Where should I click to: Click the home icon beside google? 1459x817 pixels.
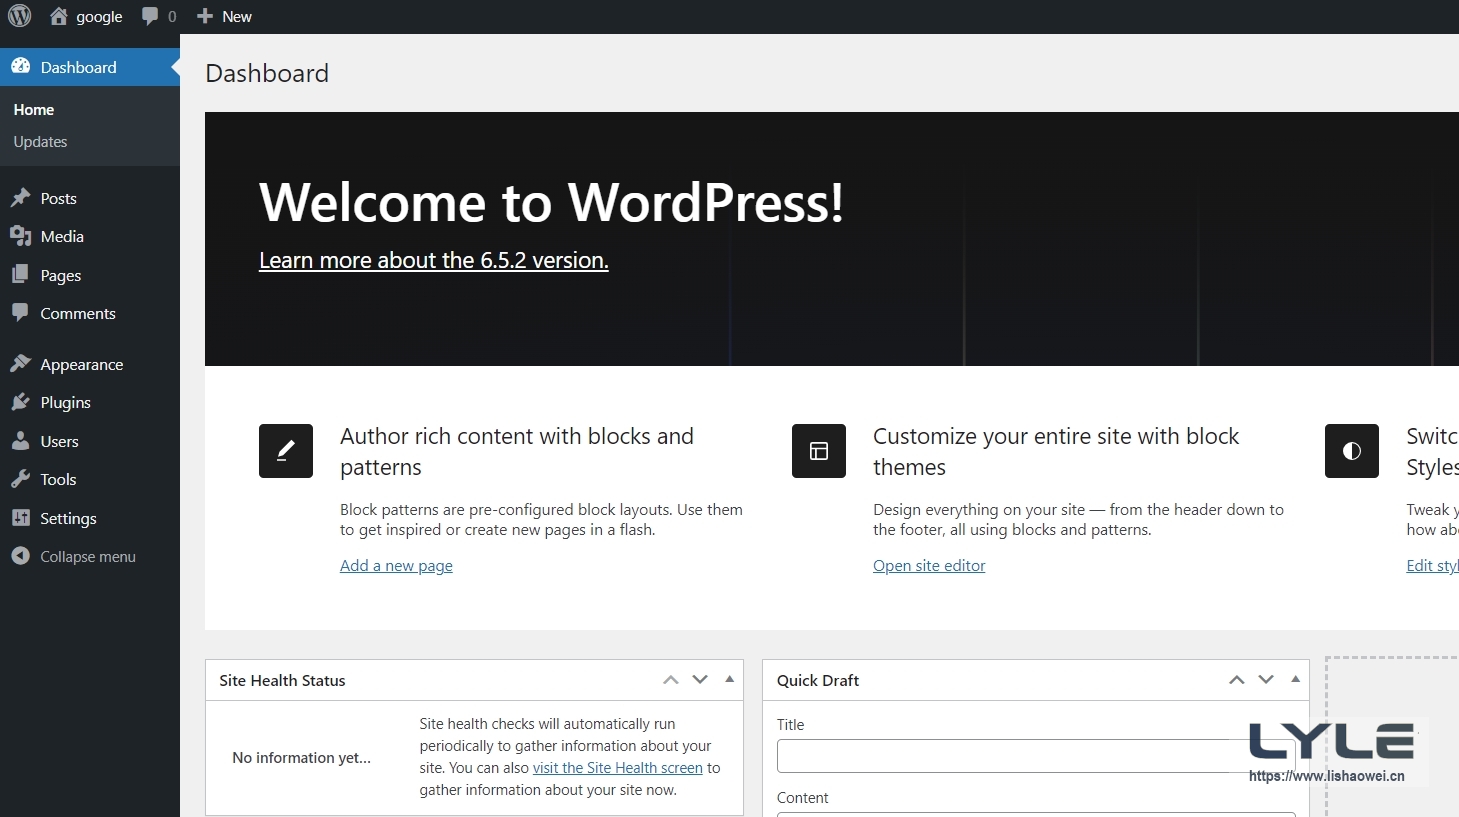[59, 16]
